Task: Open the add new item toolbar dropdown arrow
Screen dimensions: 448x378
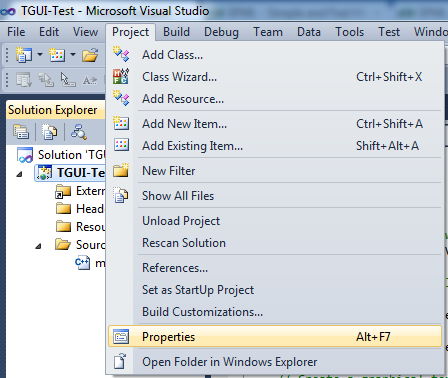Action: (73, 54)
